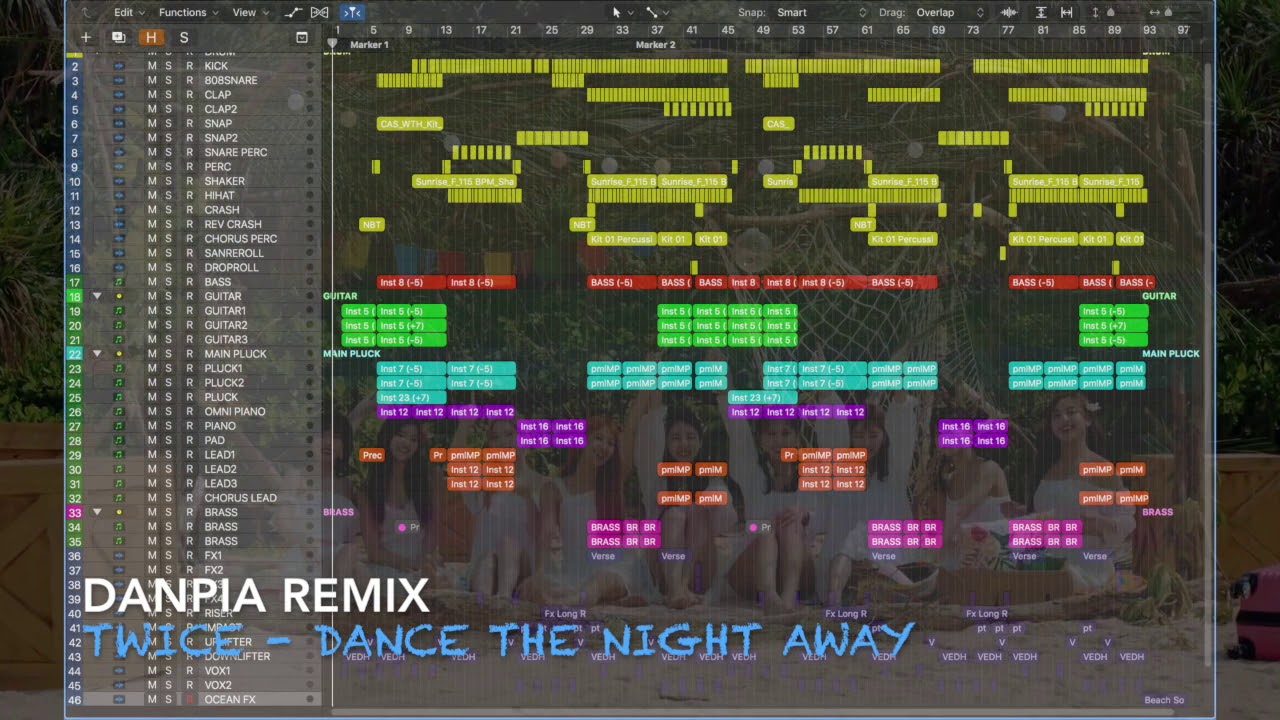Screen dimensions: 1280x720
Task: Select the VOX1 track name
Action: pyautogui.click(x=217, y=671)
